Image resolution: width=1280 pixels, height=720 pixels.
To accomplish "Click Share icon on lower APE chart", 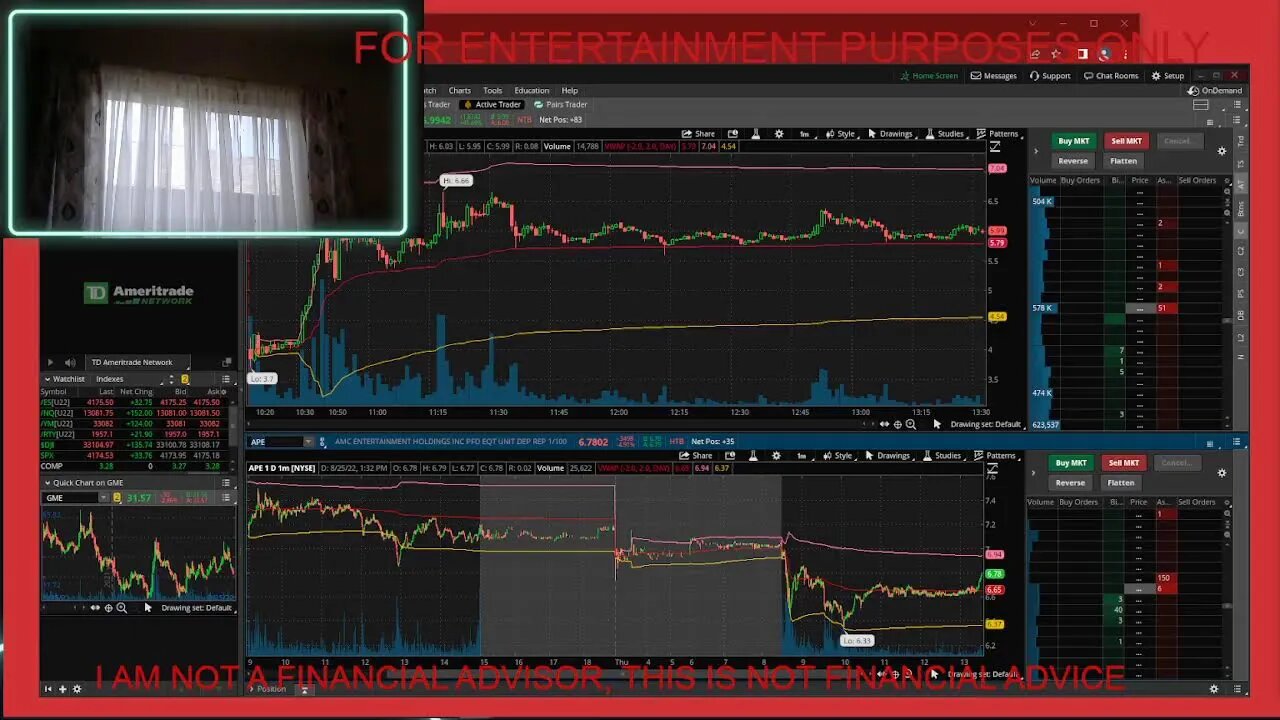I will pos(696,455).
